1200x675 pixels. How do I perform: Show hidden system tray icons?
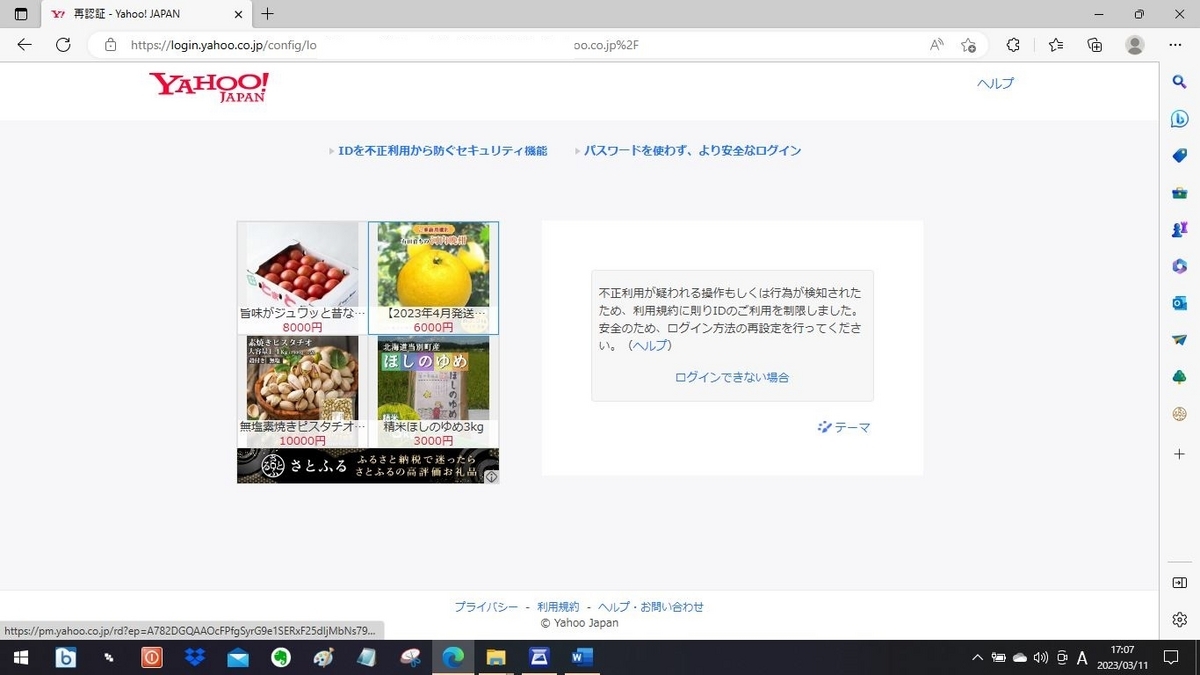click(977, 657)
